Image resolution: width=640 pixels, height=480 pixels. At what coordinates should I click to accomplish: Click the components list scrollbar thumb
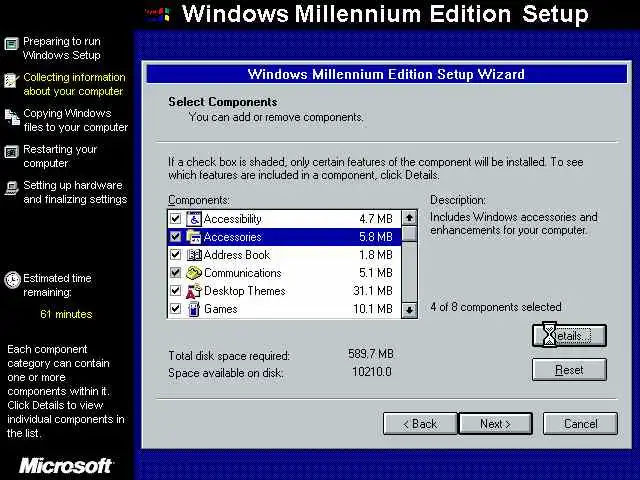click(409, 234)
